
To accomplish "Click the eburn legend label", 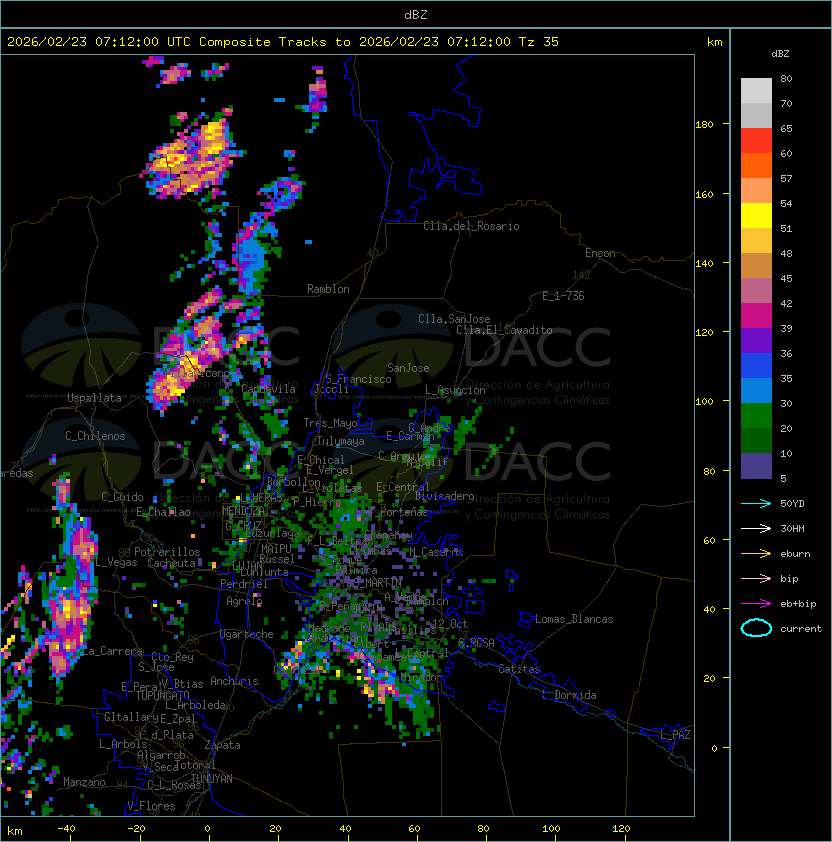I will point(795,554).
